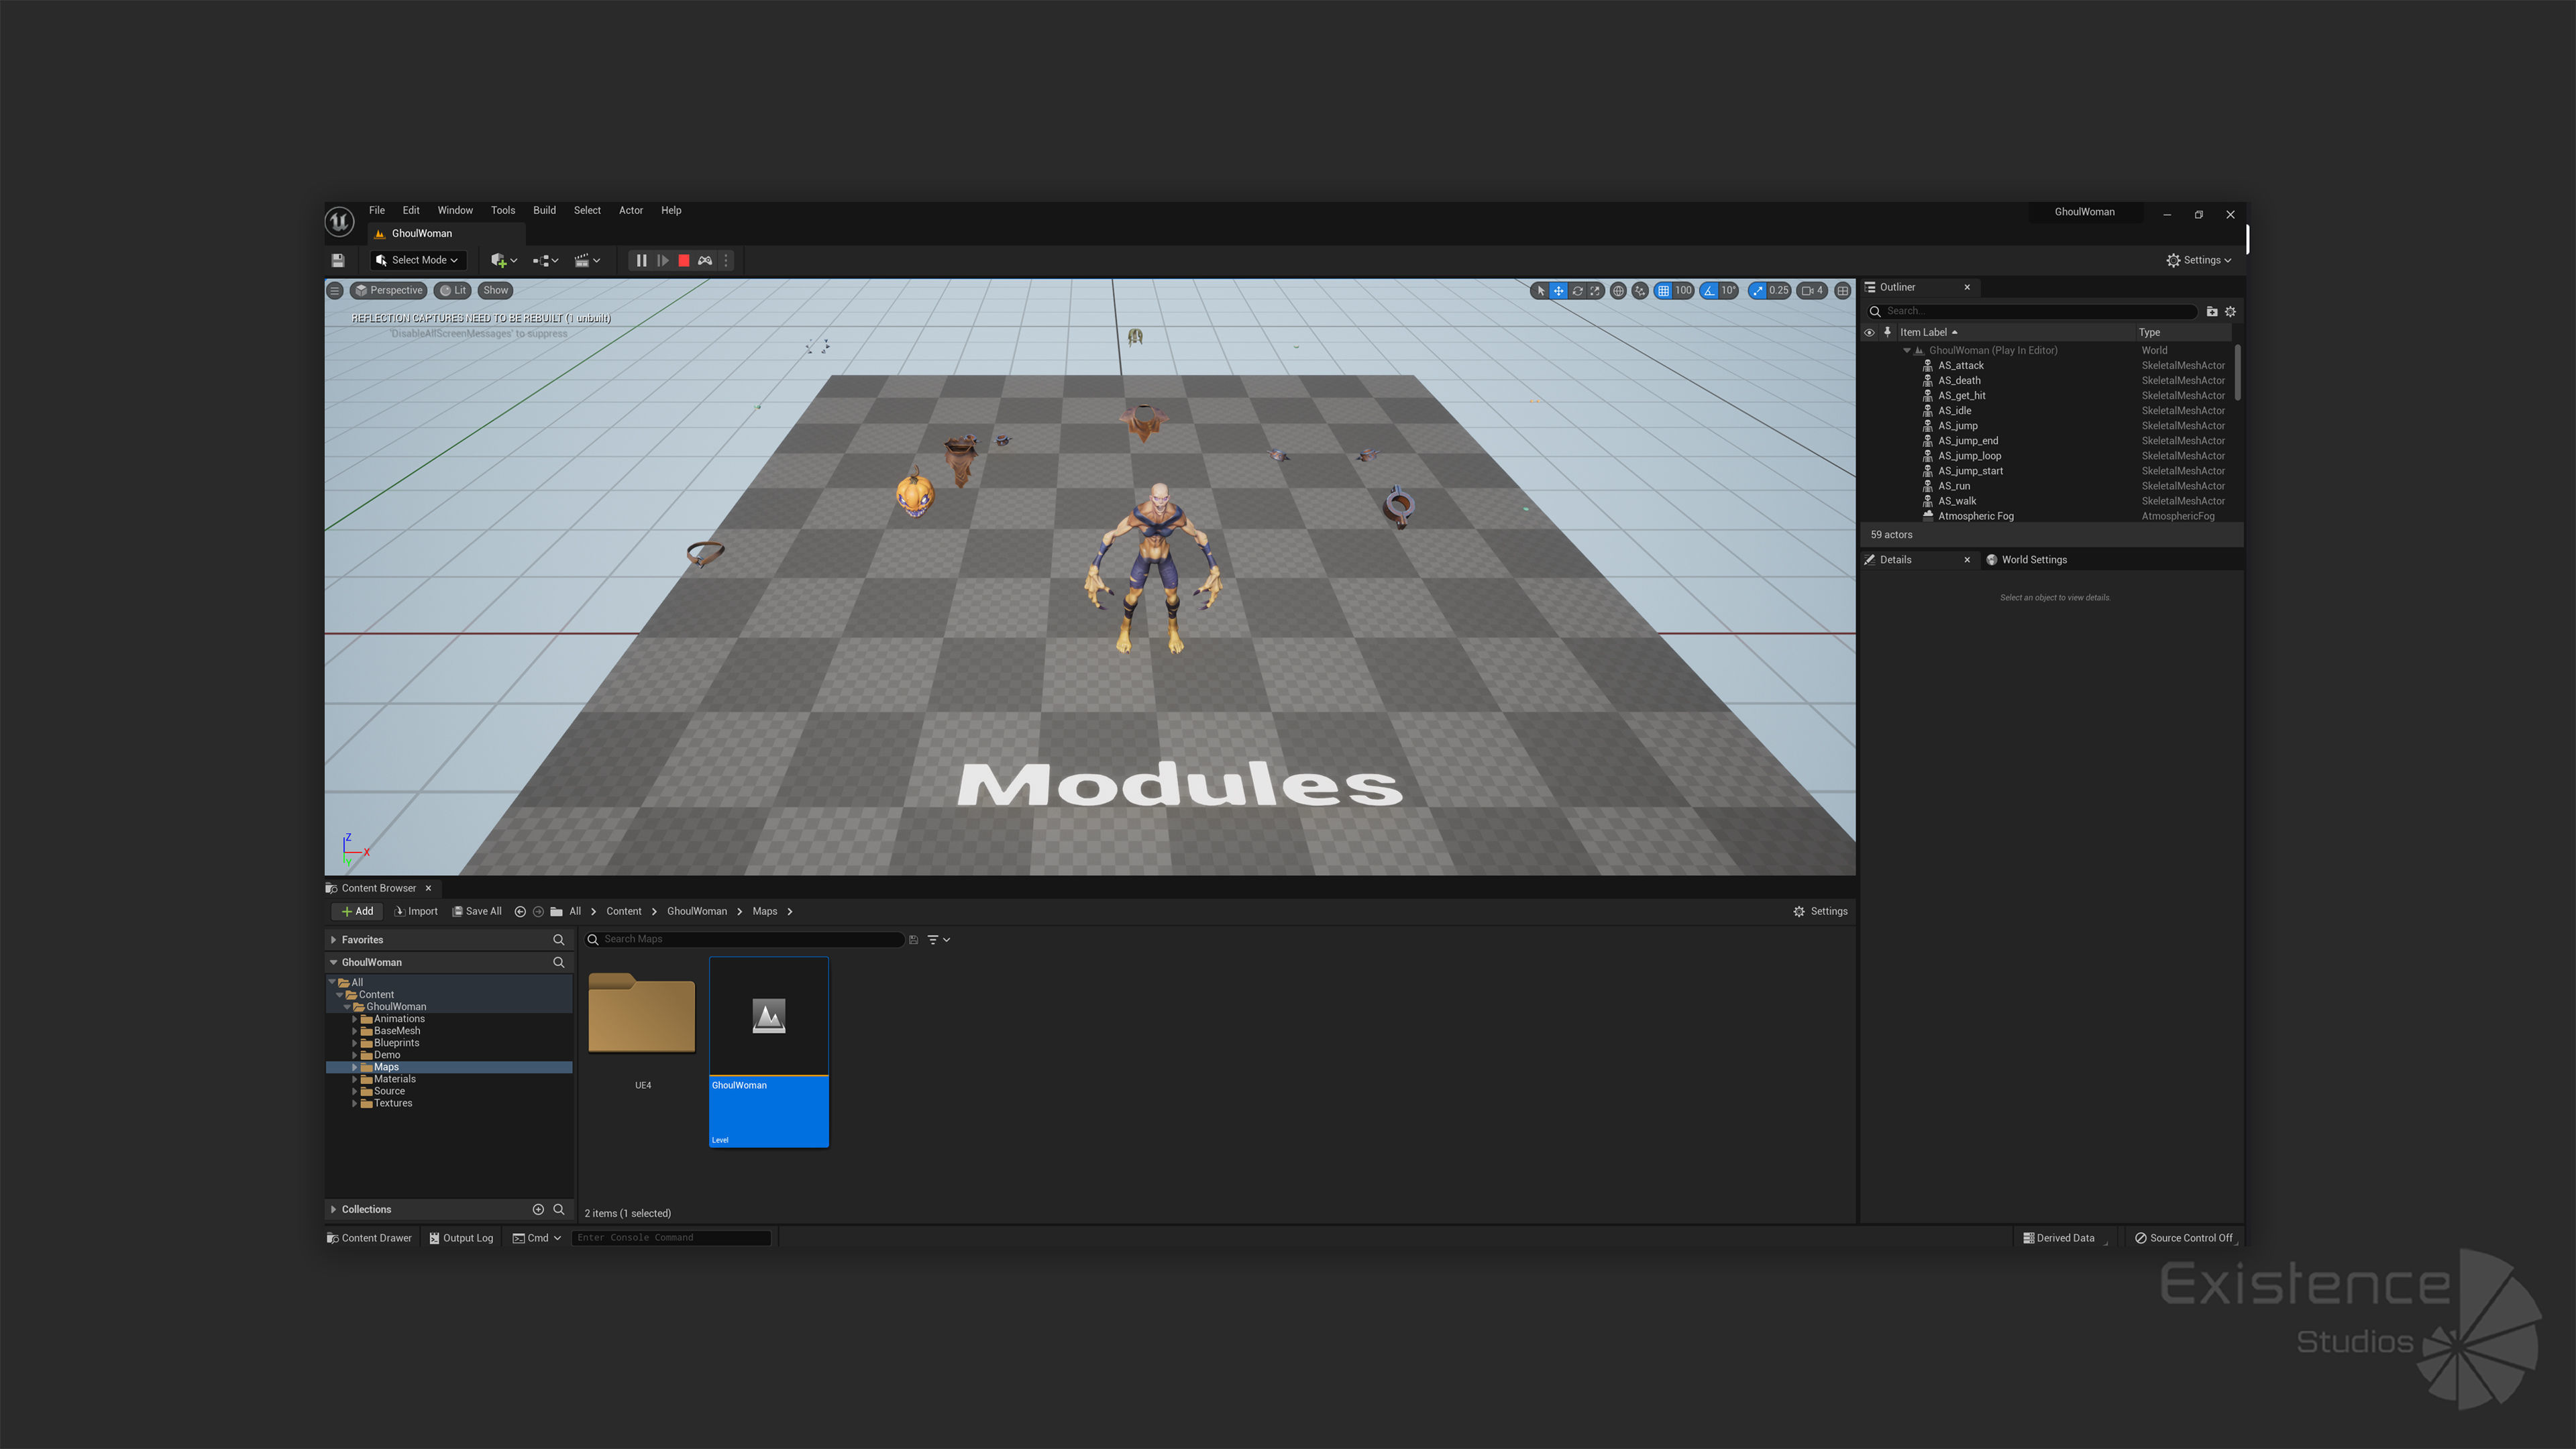2576x1449 pixels.
Task: Toggle rotation angle snapping
Action: (x=1710, y=291)
